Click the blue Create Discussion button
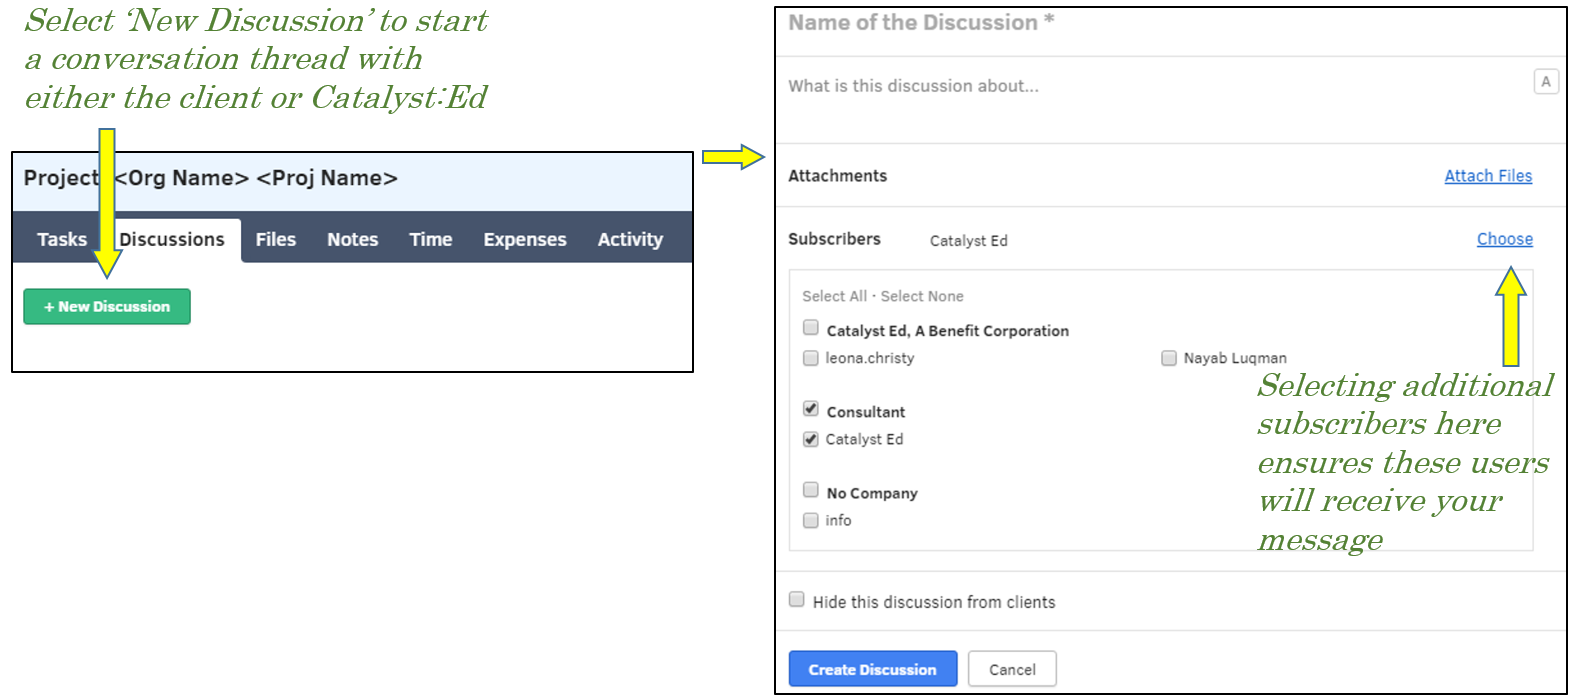 coord(873,669)
